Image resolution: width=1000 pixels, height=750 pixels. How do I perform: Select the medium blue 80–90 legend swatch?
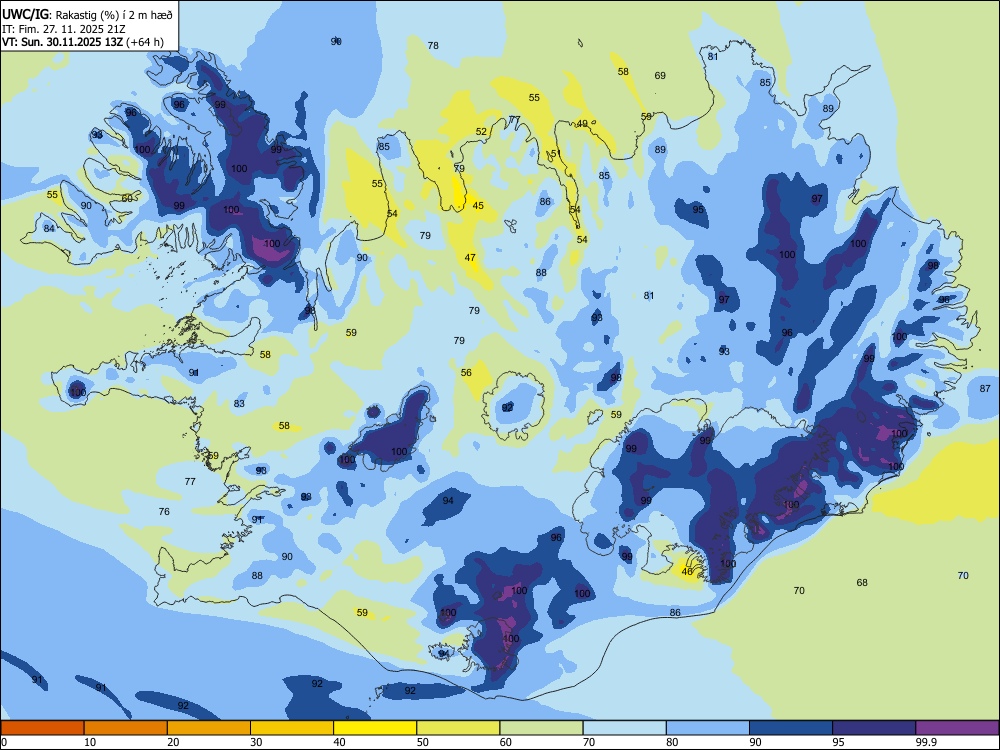(x=708, y=728)
